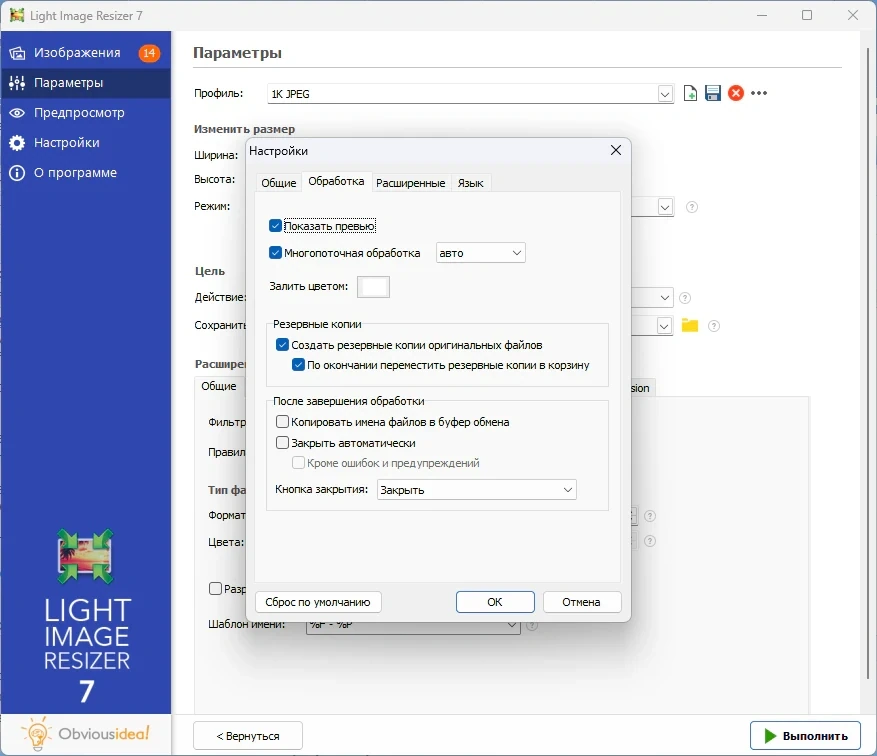Click the help icon beside Цвета
The height and width of the screenshot is (756, 877).
649,541
